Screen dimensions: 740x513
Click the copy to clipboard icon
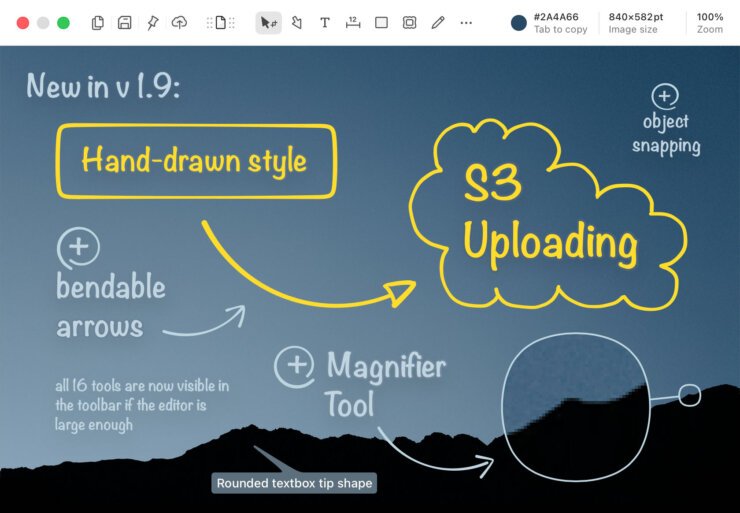tap(97, 23)
